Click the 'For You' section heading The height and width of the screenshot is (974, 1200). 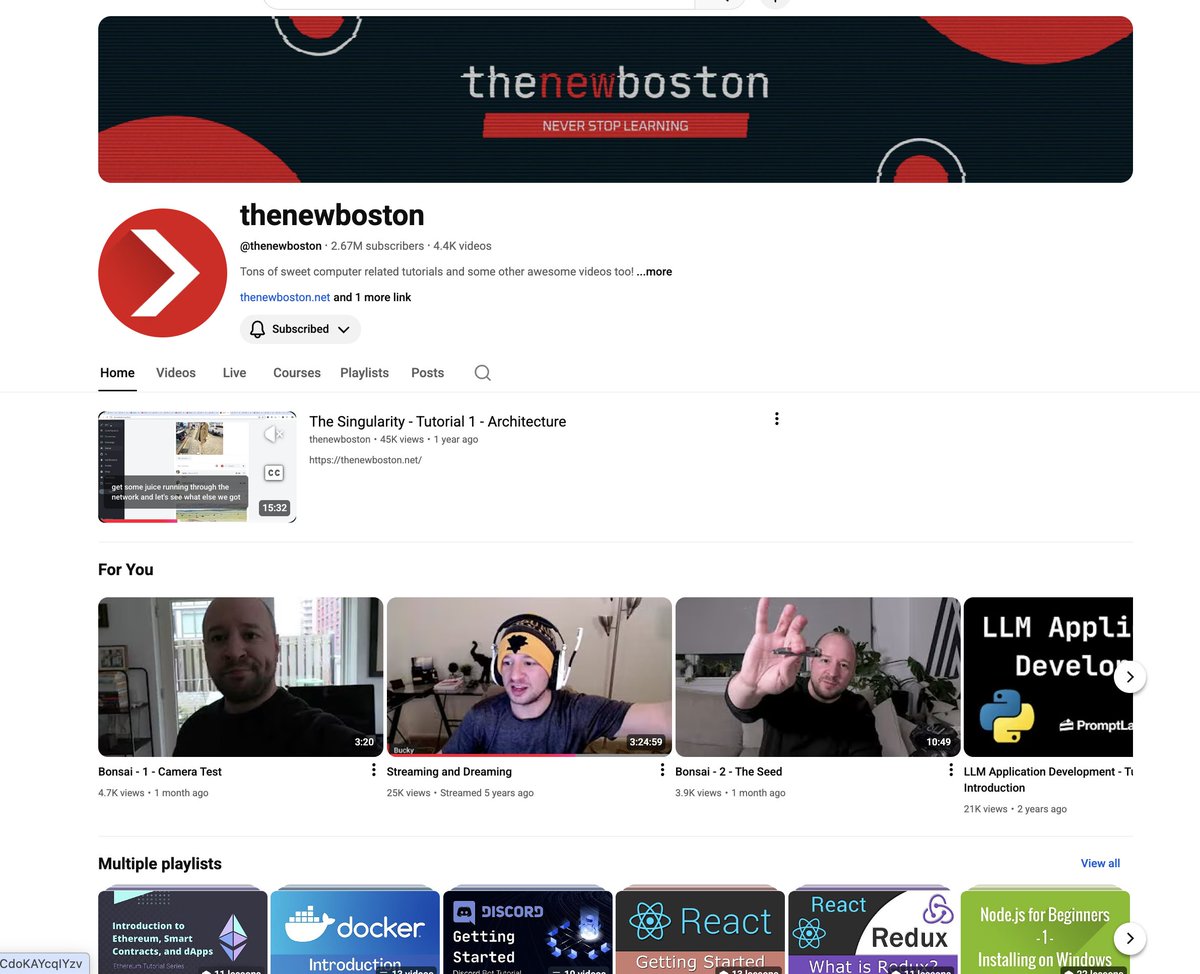pos(126,570)
